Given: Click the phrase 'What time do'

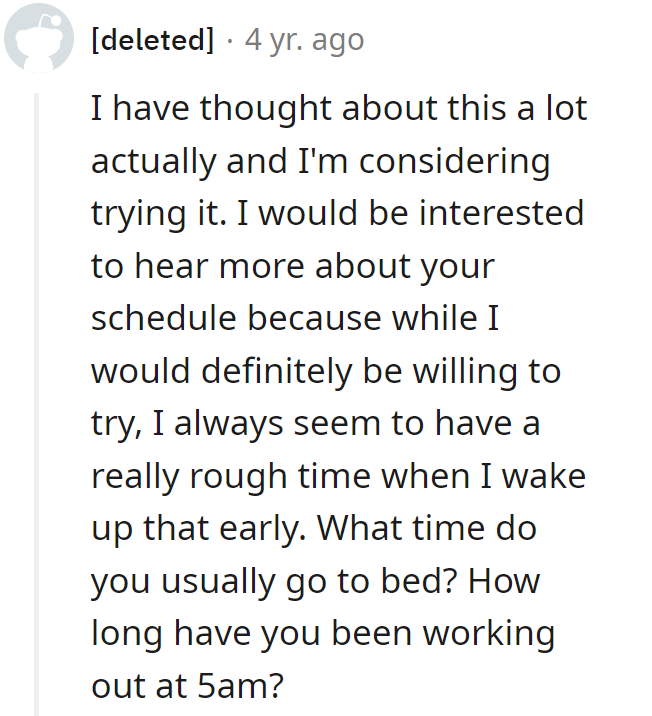Looking at the screenshot, I should pos(427,528).
